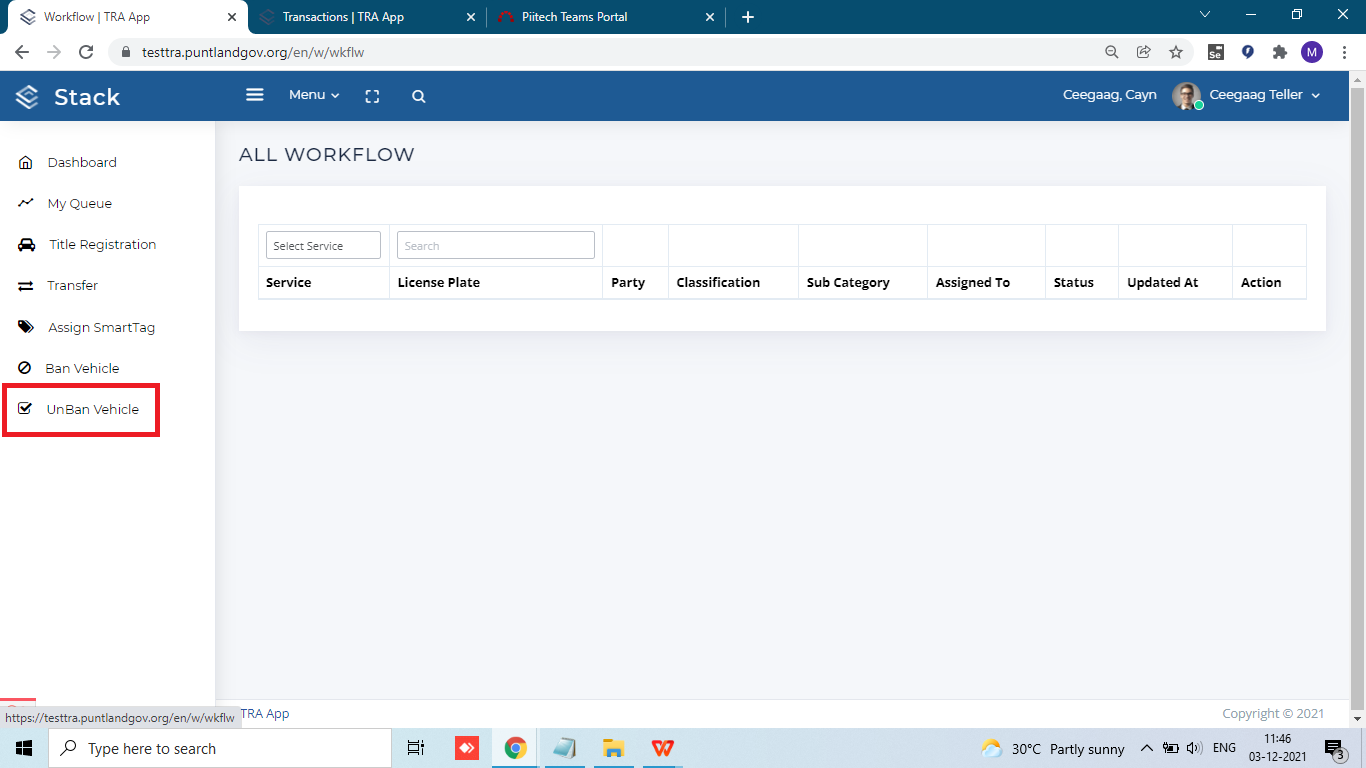Open the Selenium IDE extension icon

tap(1216, 52)
